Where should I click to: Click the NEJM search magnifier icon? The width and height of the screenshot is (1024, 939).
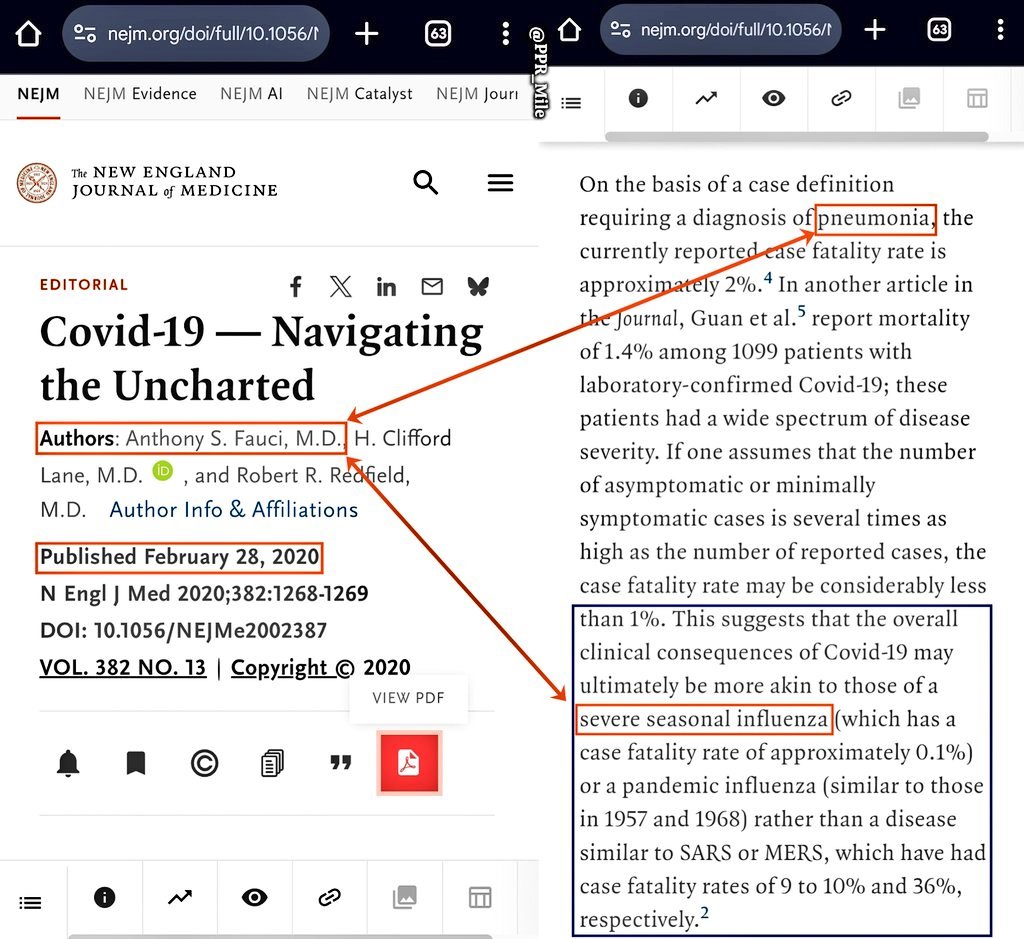(x=425, y=182)
